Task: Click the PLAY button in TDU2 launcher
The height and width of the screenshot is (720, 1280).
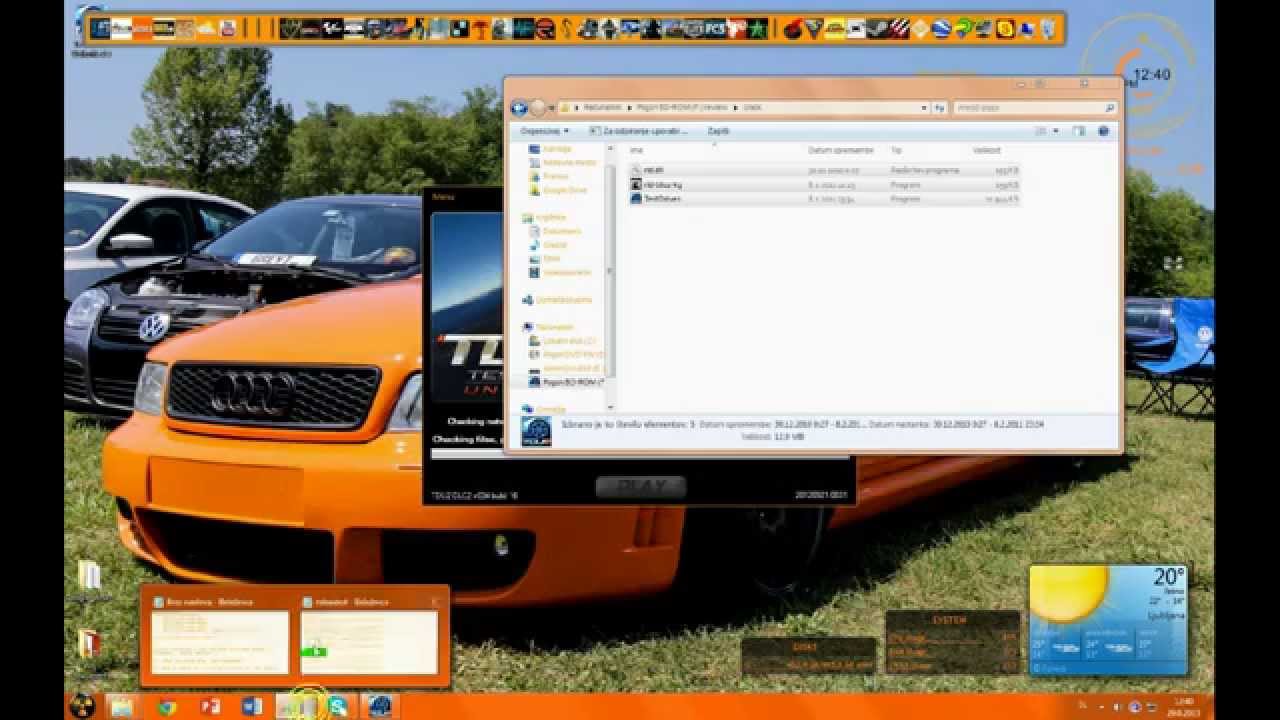Action: (641, 486)
